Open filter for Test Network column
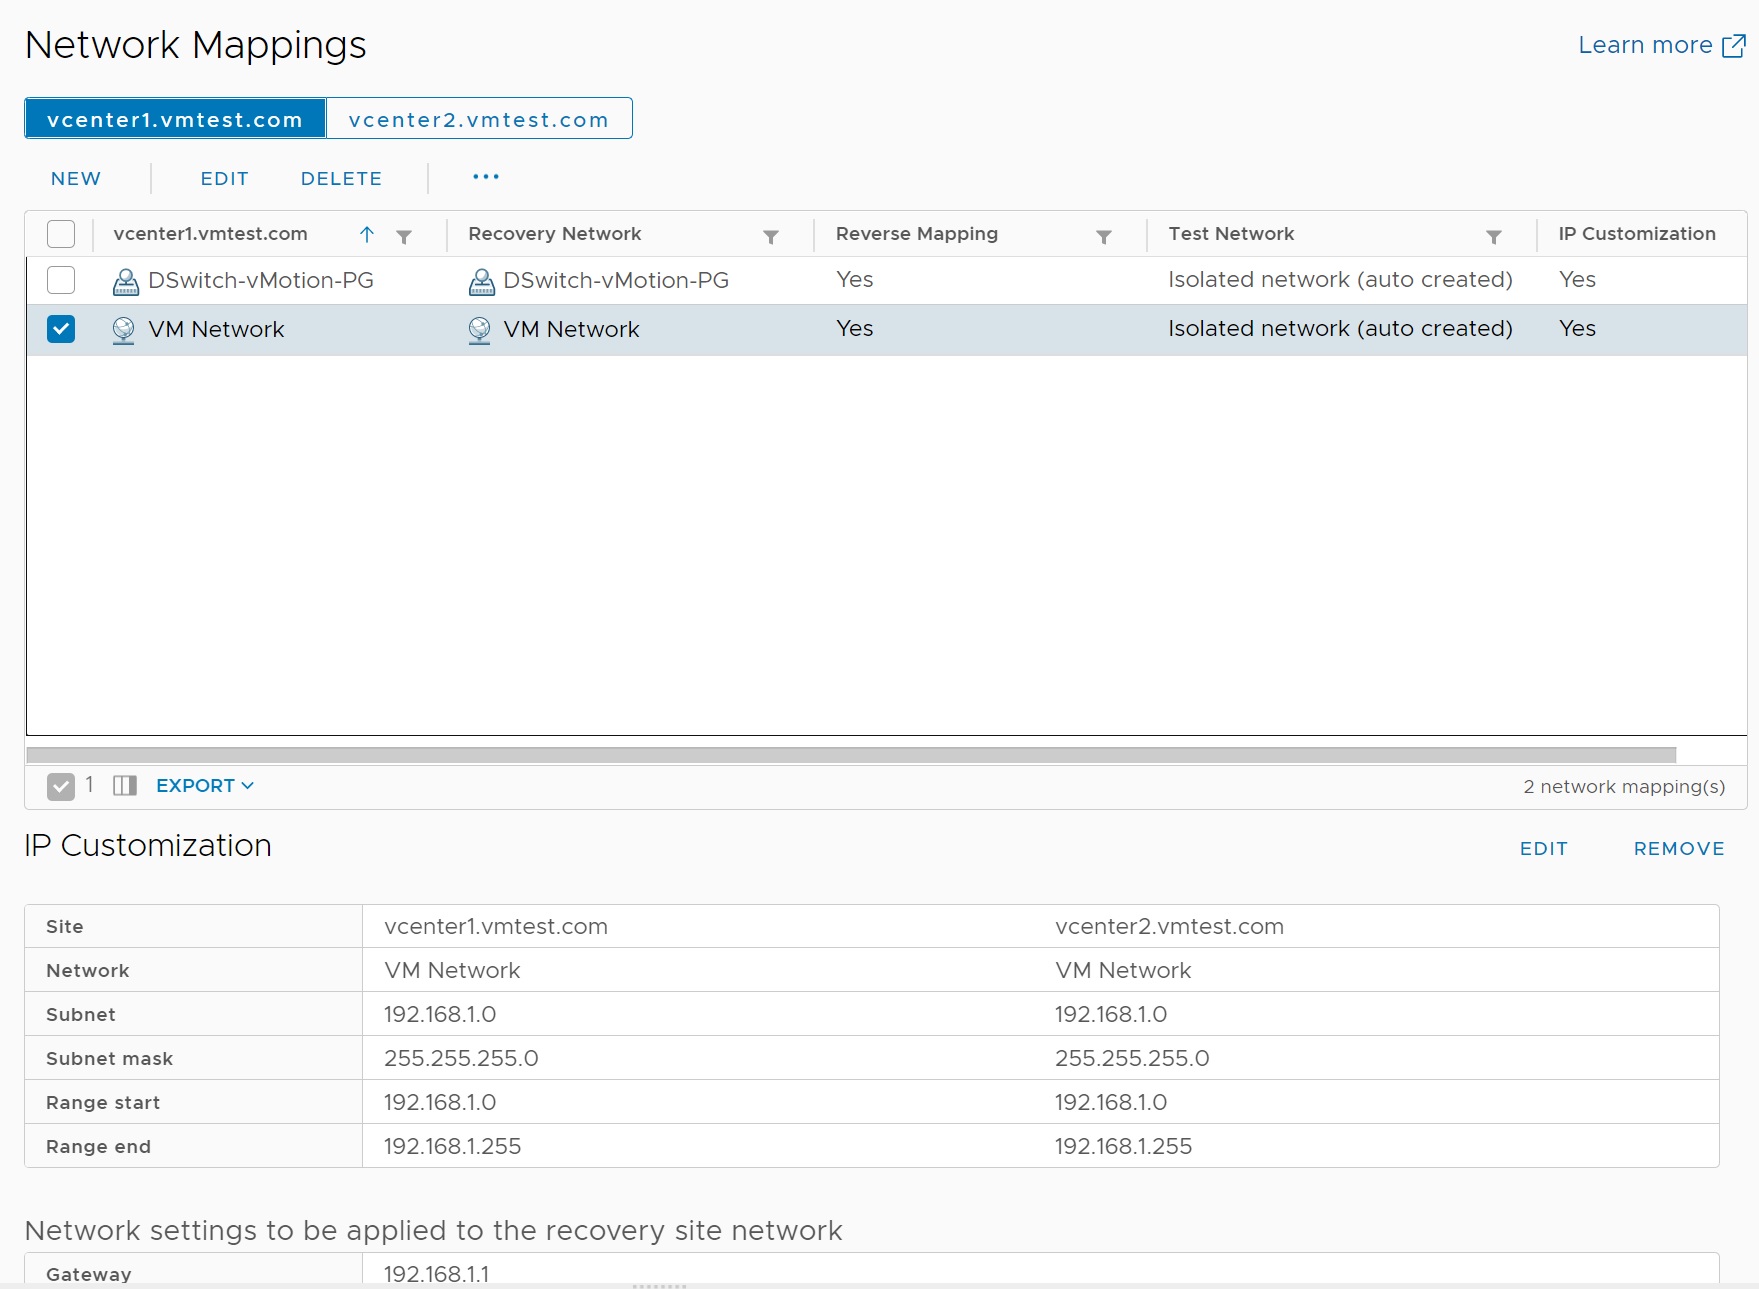Viewport: 1759px width, 1289px height. pyautogui.click(x=1493, y=237)
